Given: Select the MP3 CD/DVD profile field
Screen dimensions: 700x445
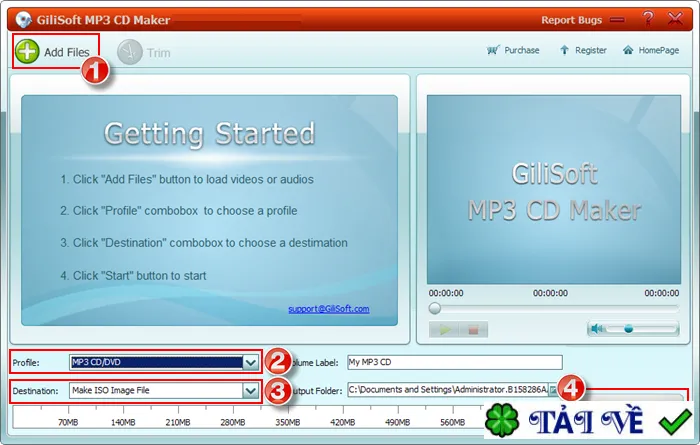Looking at the screenshot, I should pos(156,362).
